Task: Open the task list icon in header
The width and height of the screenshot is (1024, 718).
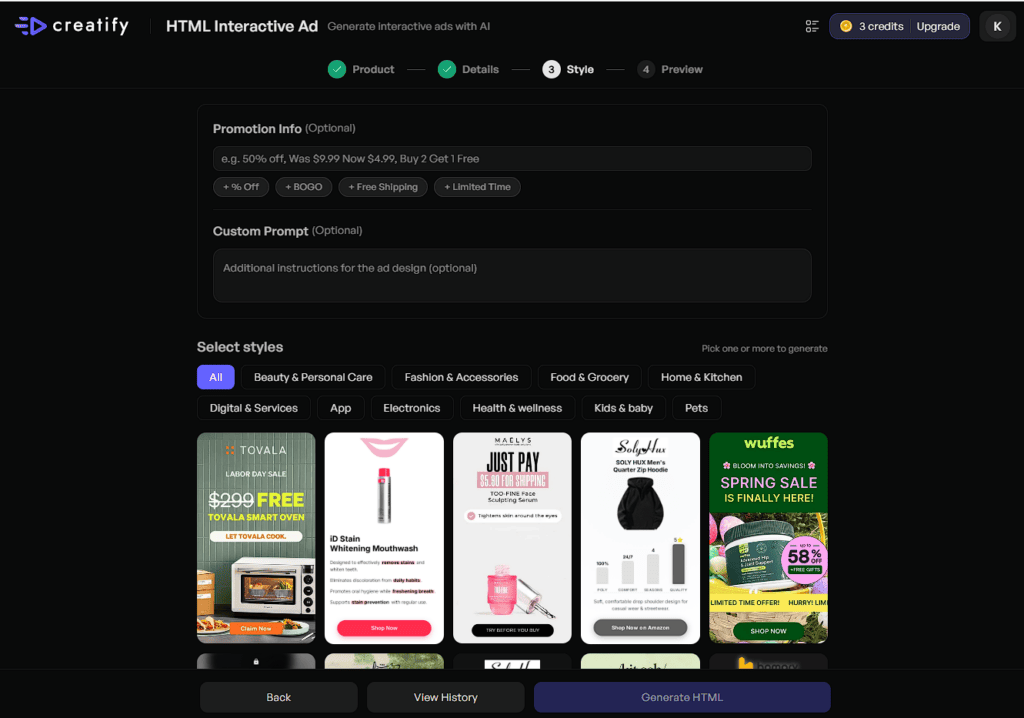Action: tap(812, 26)
